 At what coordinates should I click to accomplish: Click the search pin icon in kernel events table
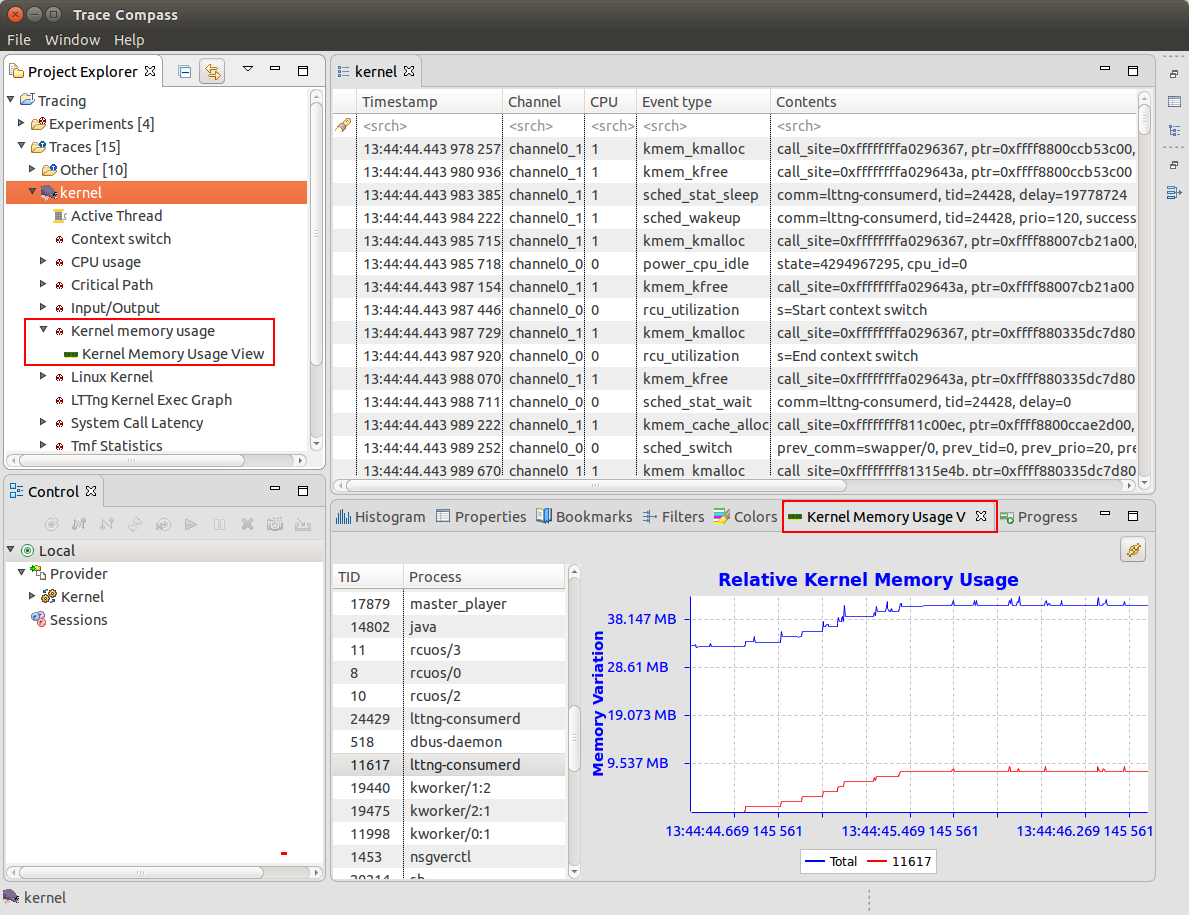[x=343, y=125]
